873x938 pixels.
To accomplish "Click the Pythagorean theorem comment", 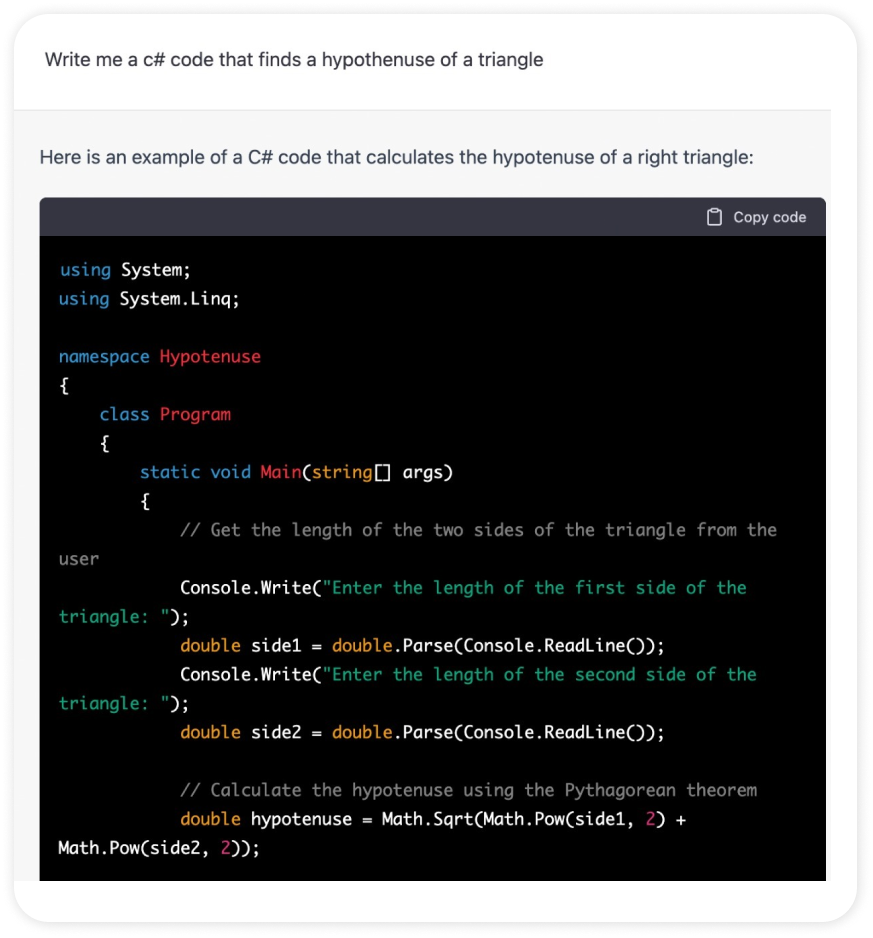I will tap(468, 790).
